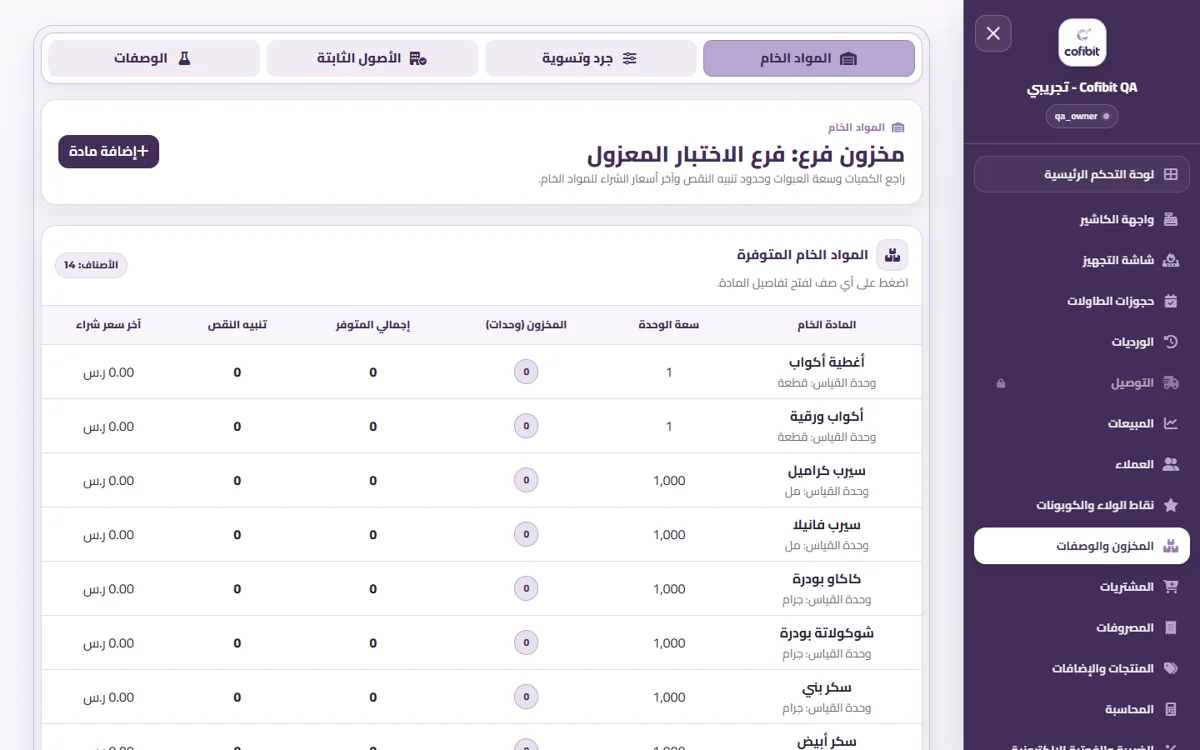Click building icon in الأصول الثابتة tab
Screen dimensions: 1200x750
(418, 59)
